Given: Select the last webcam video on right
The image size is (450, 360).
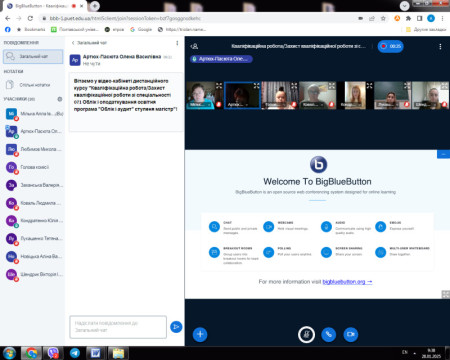Looking at the screenshot, I should click(430, 95).
